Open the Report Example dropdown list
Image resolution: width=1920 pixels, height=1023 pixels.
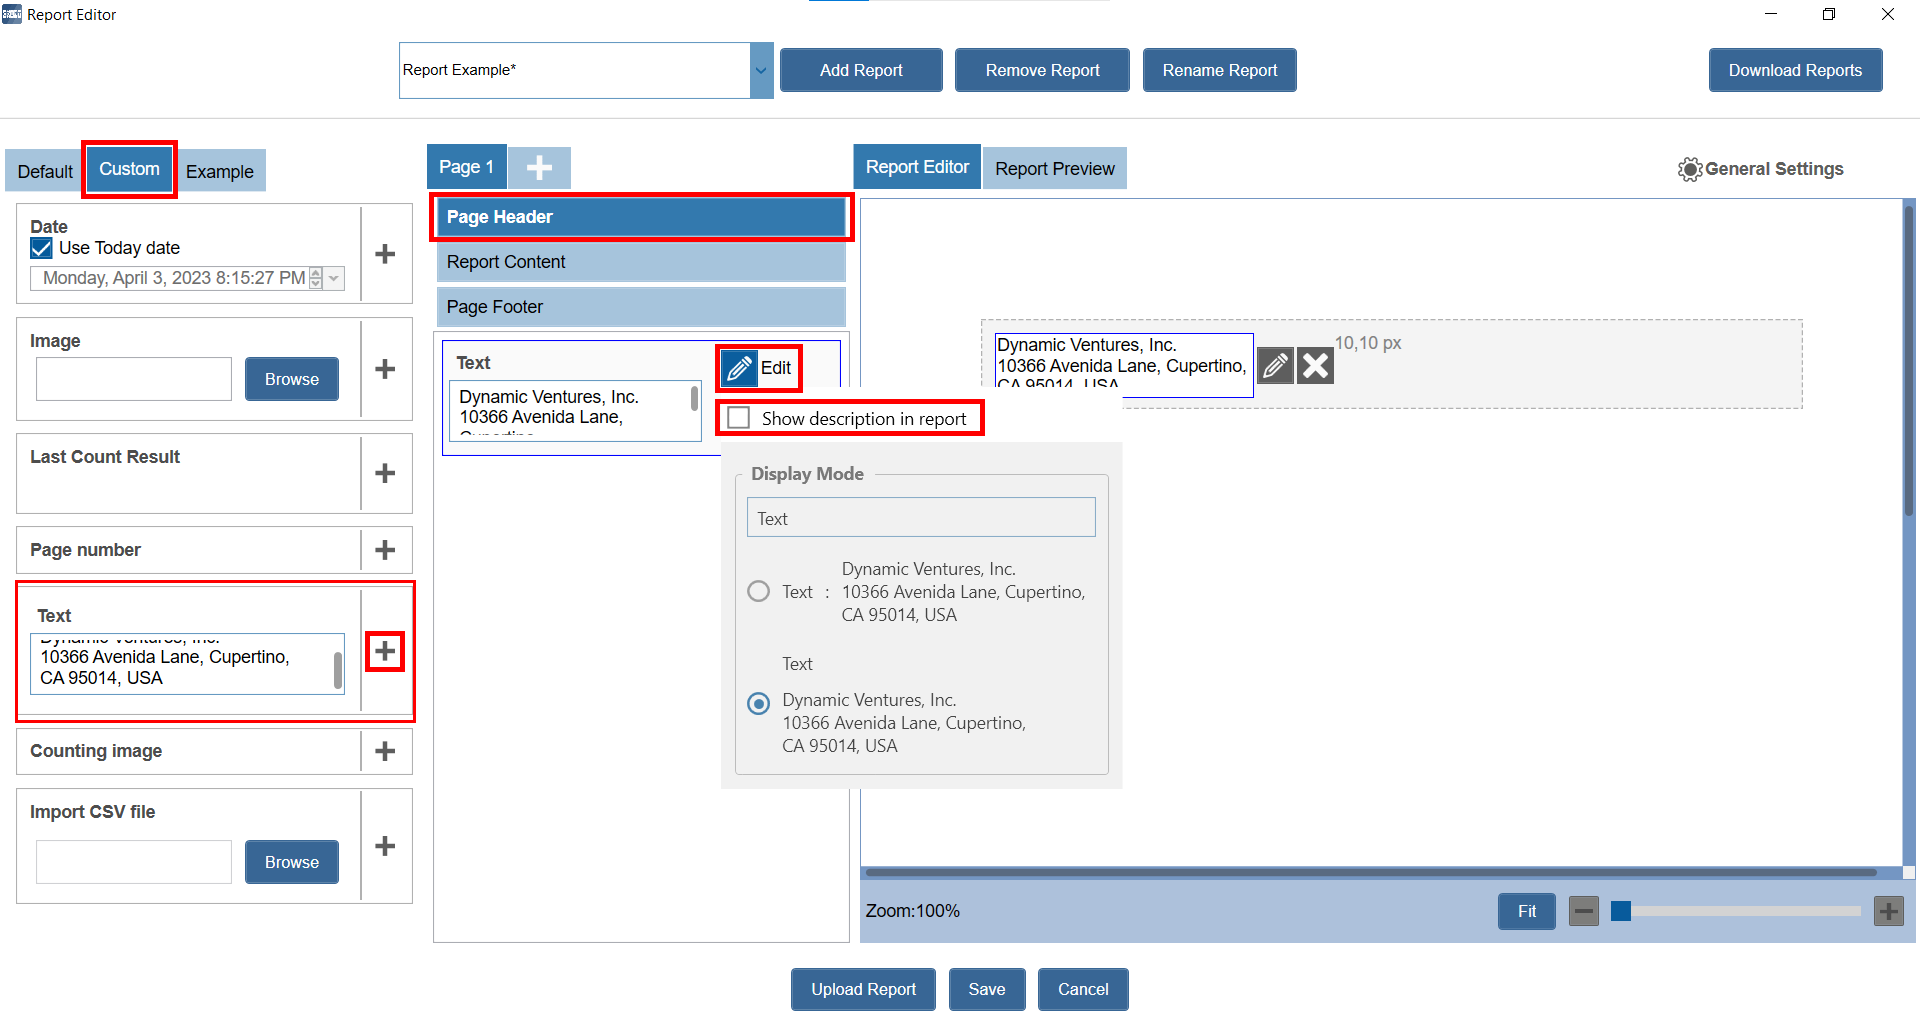click(761, 70)
